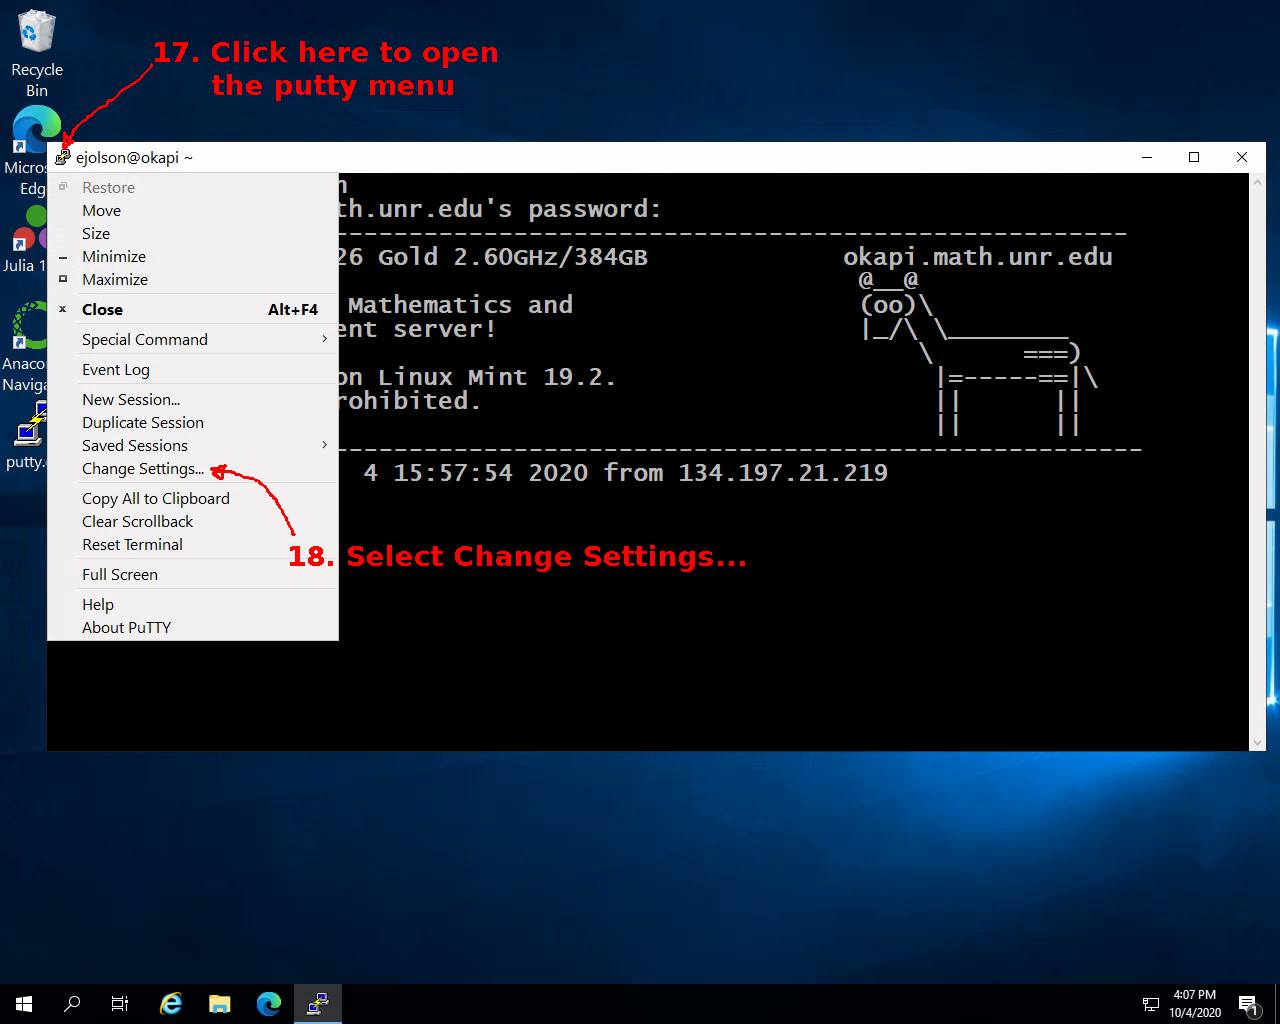Screen dimensions: 1280x1024
Task: Open File Explorer from the taskbar
Action: [x=220, y=1004]
